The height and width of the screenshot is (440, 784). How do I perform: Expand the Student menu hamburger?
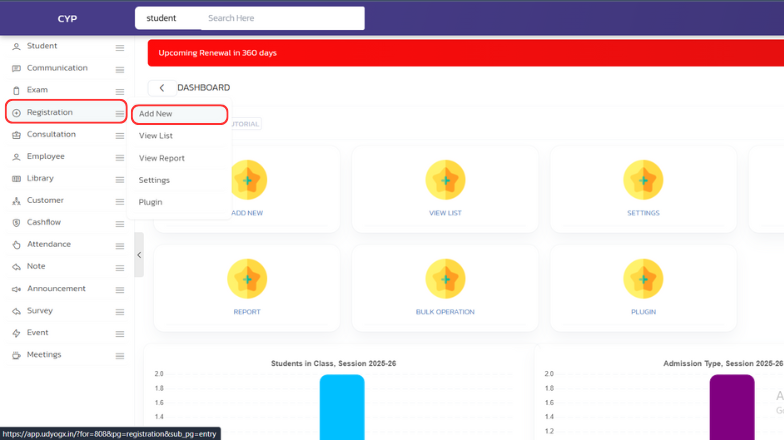point(120,47)
